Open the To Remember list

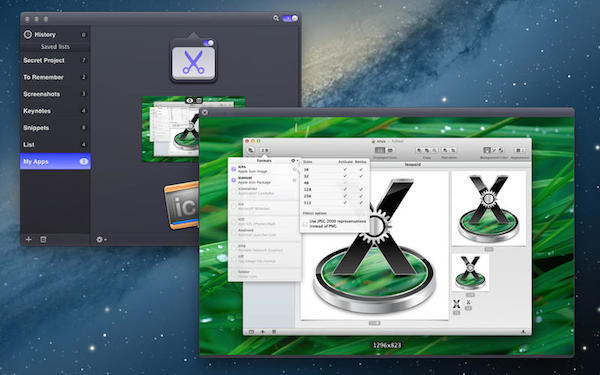pos(55,77)
